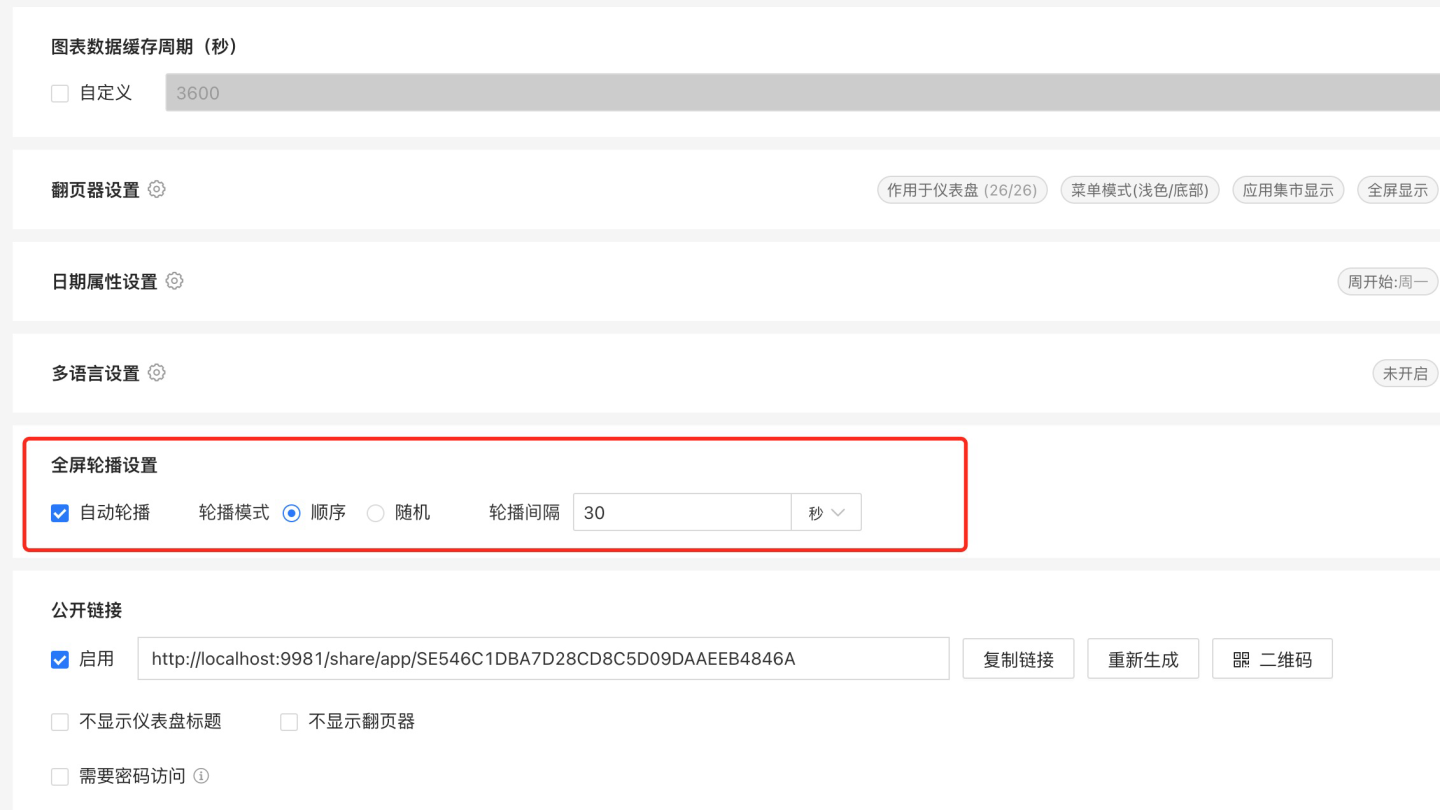Click the 作用于仪表盘 (26/26) tag
Viewport: 1440px width, 810px height.
(962, 190)
